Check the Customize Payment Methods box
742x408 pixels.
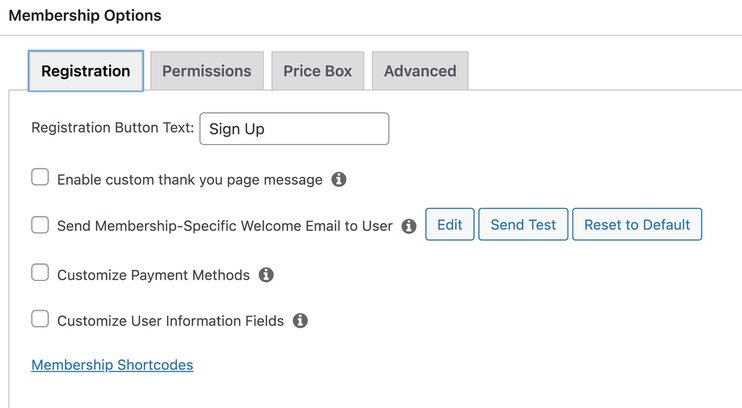40,273
